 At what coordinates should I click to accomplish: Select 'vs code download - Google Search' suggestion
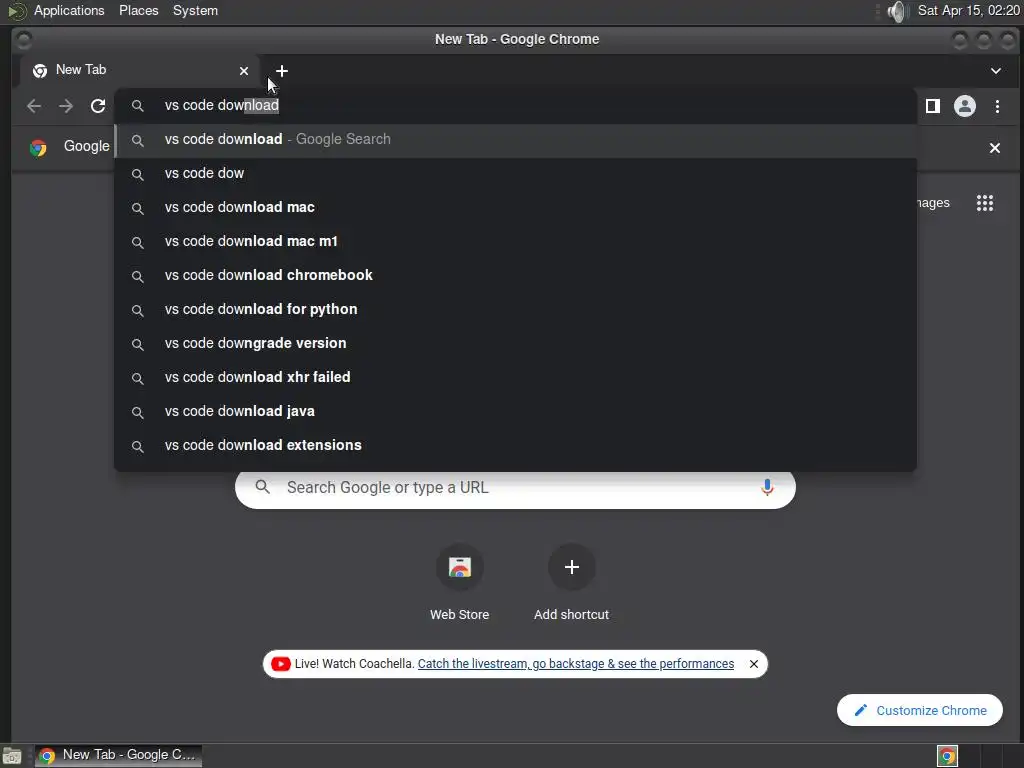click(516, 140)
